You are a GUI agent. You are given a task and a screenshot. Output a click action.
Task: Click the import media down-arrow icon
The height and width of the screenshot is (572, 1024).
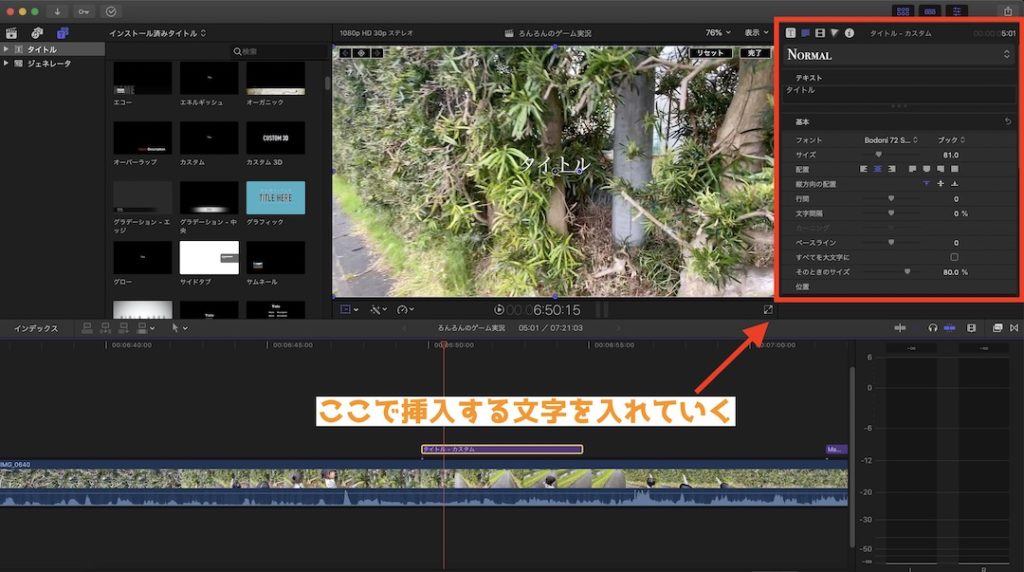(57, 11)
